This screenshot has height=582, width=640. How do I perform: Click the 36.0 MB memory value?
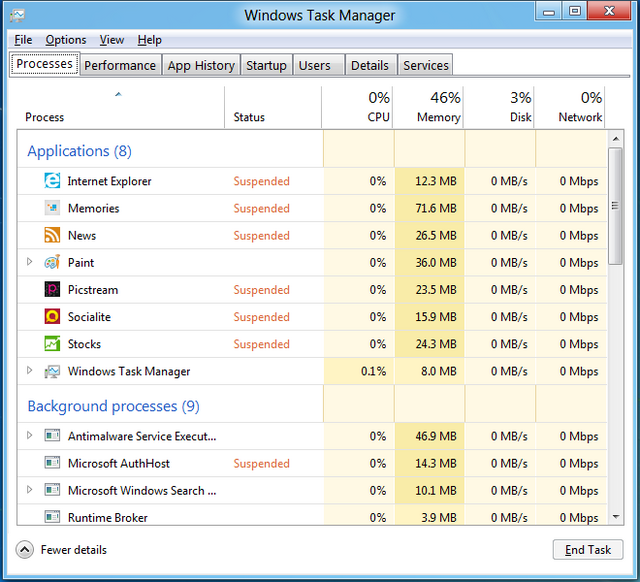click(x=436, y=262)
